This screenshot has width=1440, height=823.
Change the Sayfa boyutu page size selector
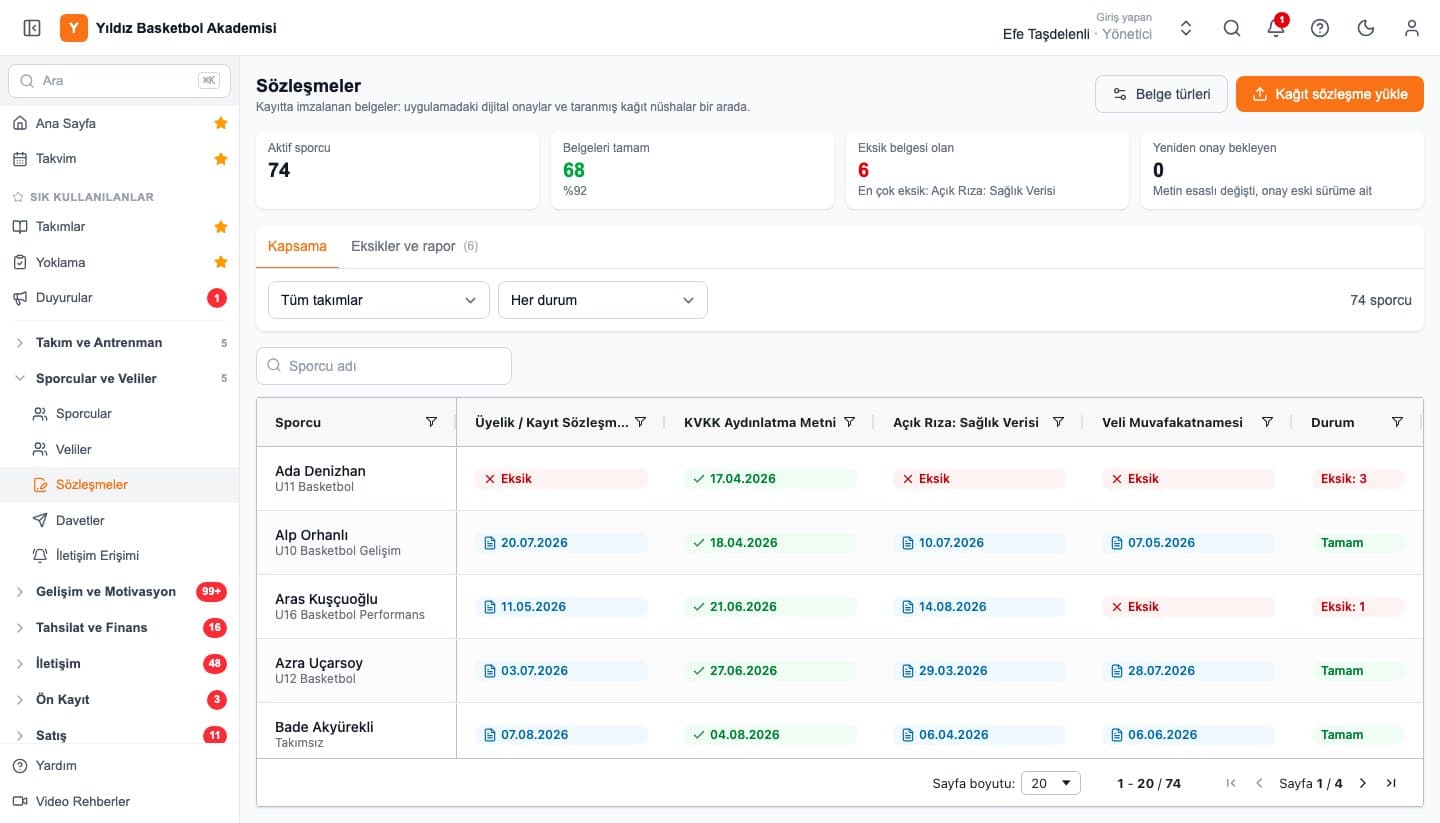[x=1051, y=783]
